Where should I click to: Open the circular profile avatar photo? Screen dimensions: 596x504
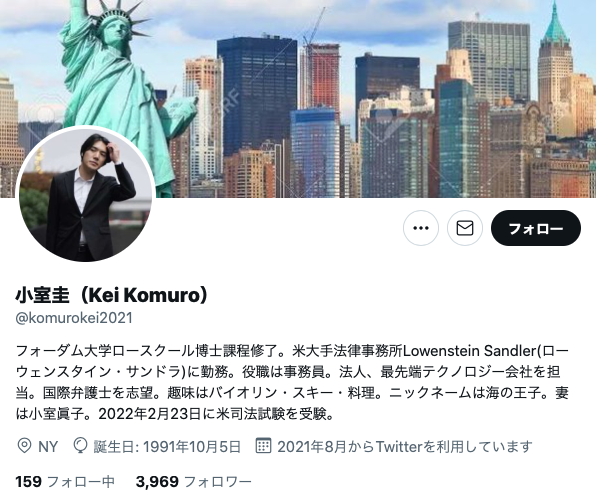pyautogui.click(x=86, y=193)
